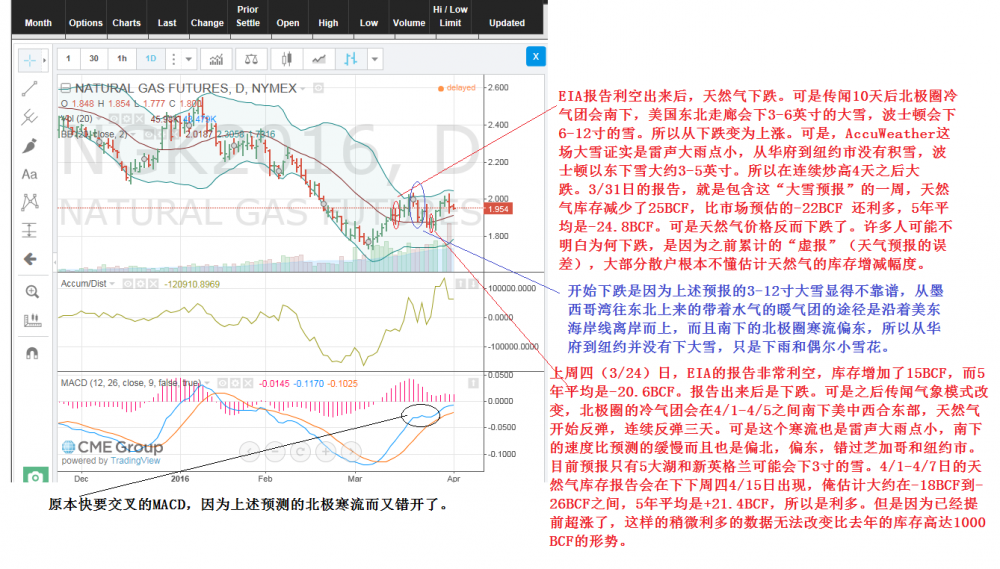Open the zoom in tool

(31, 292)
